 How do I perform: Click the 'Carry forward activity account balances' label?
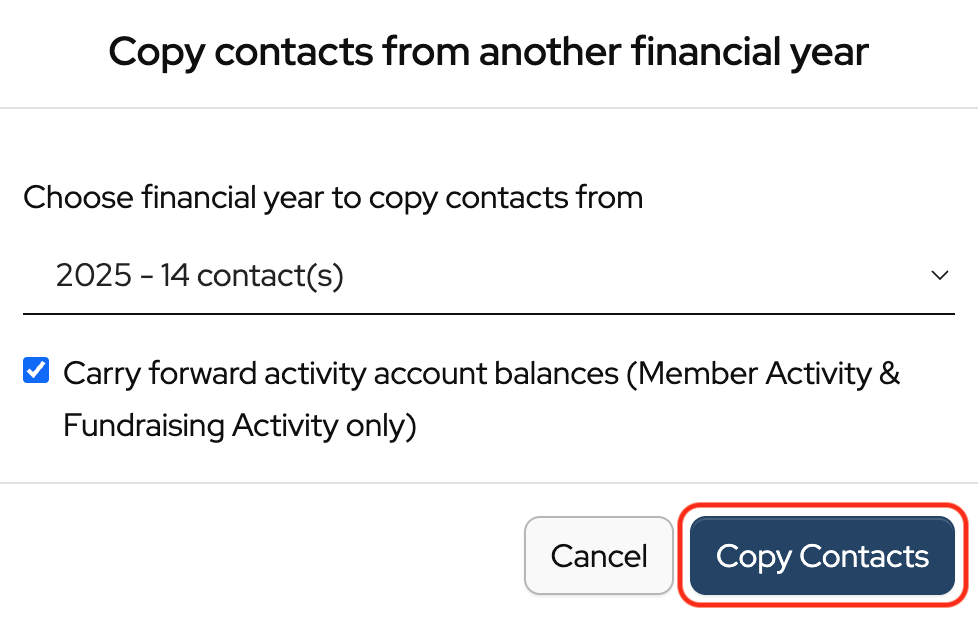tap(340, 373)
